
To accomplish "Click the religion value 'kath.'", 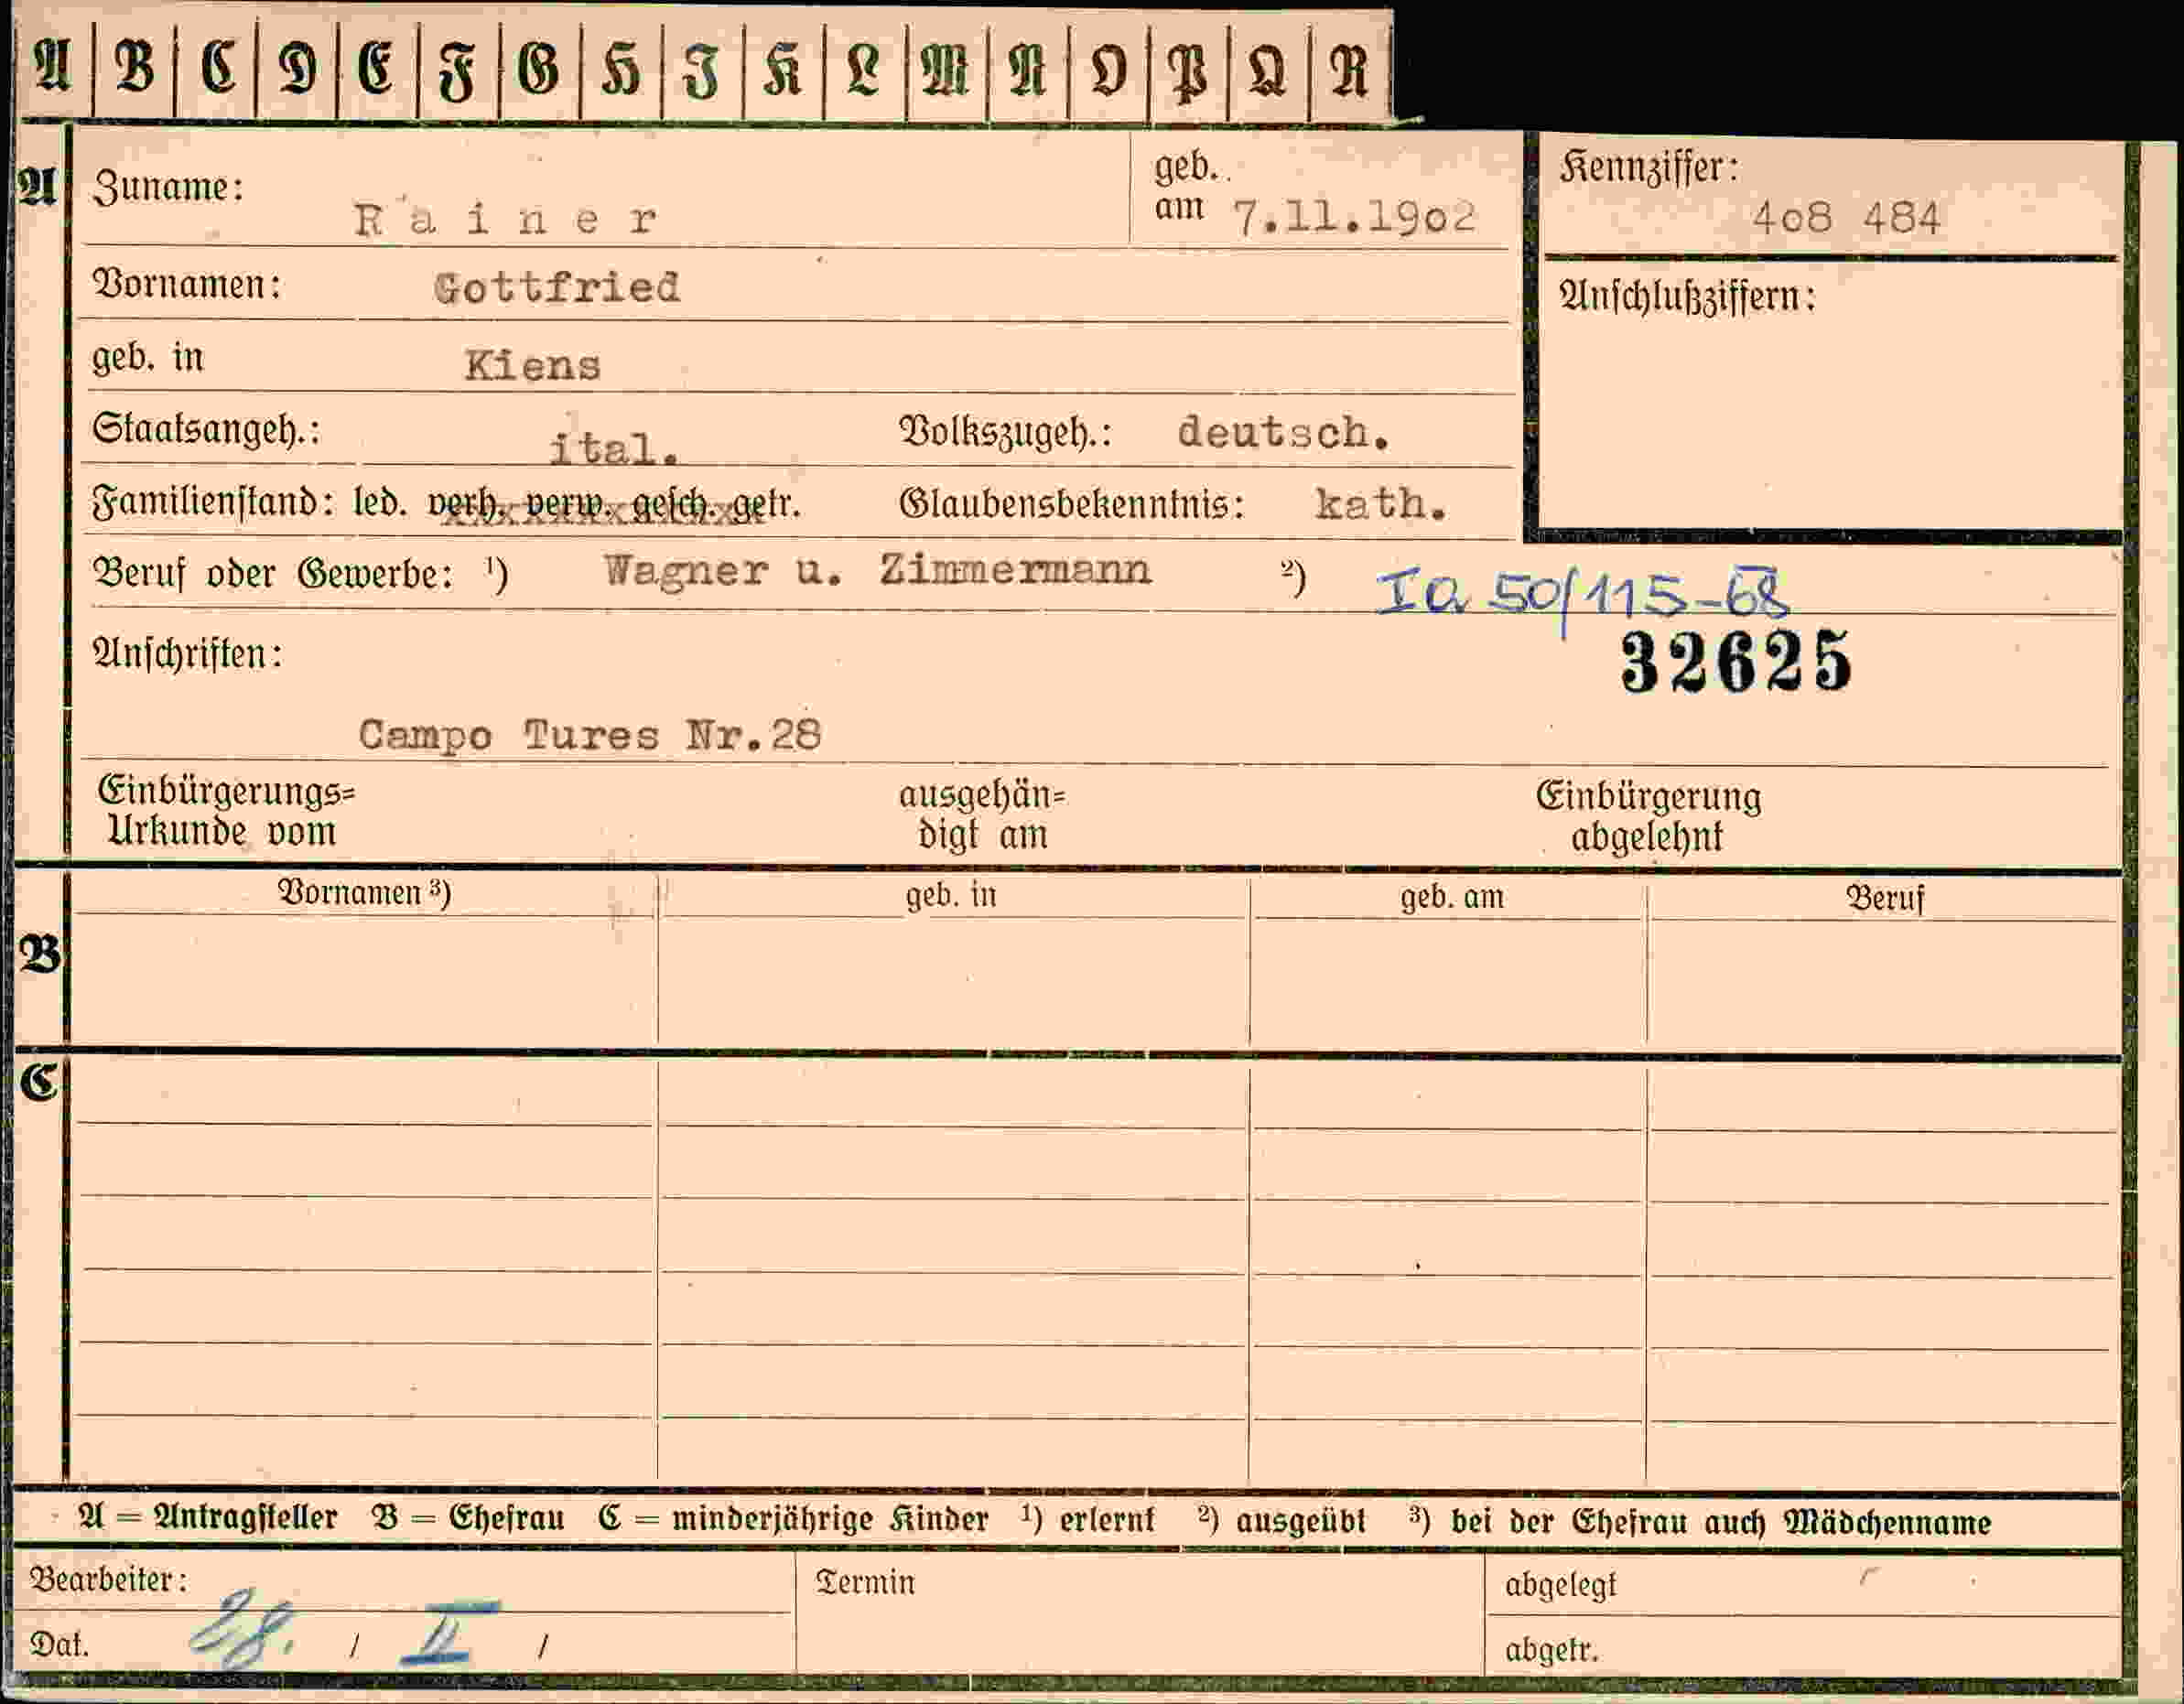I will click(x=1381, y=504).
